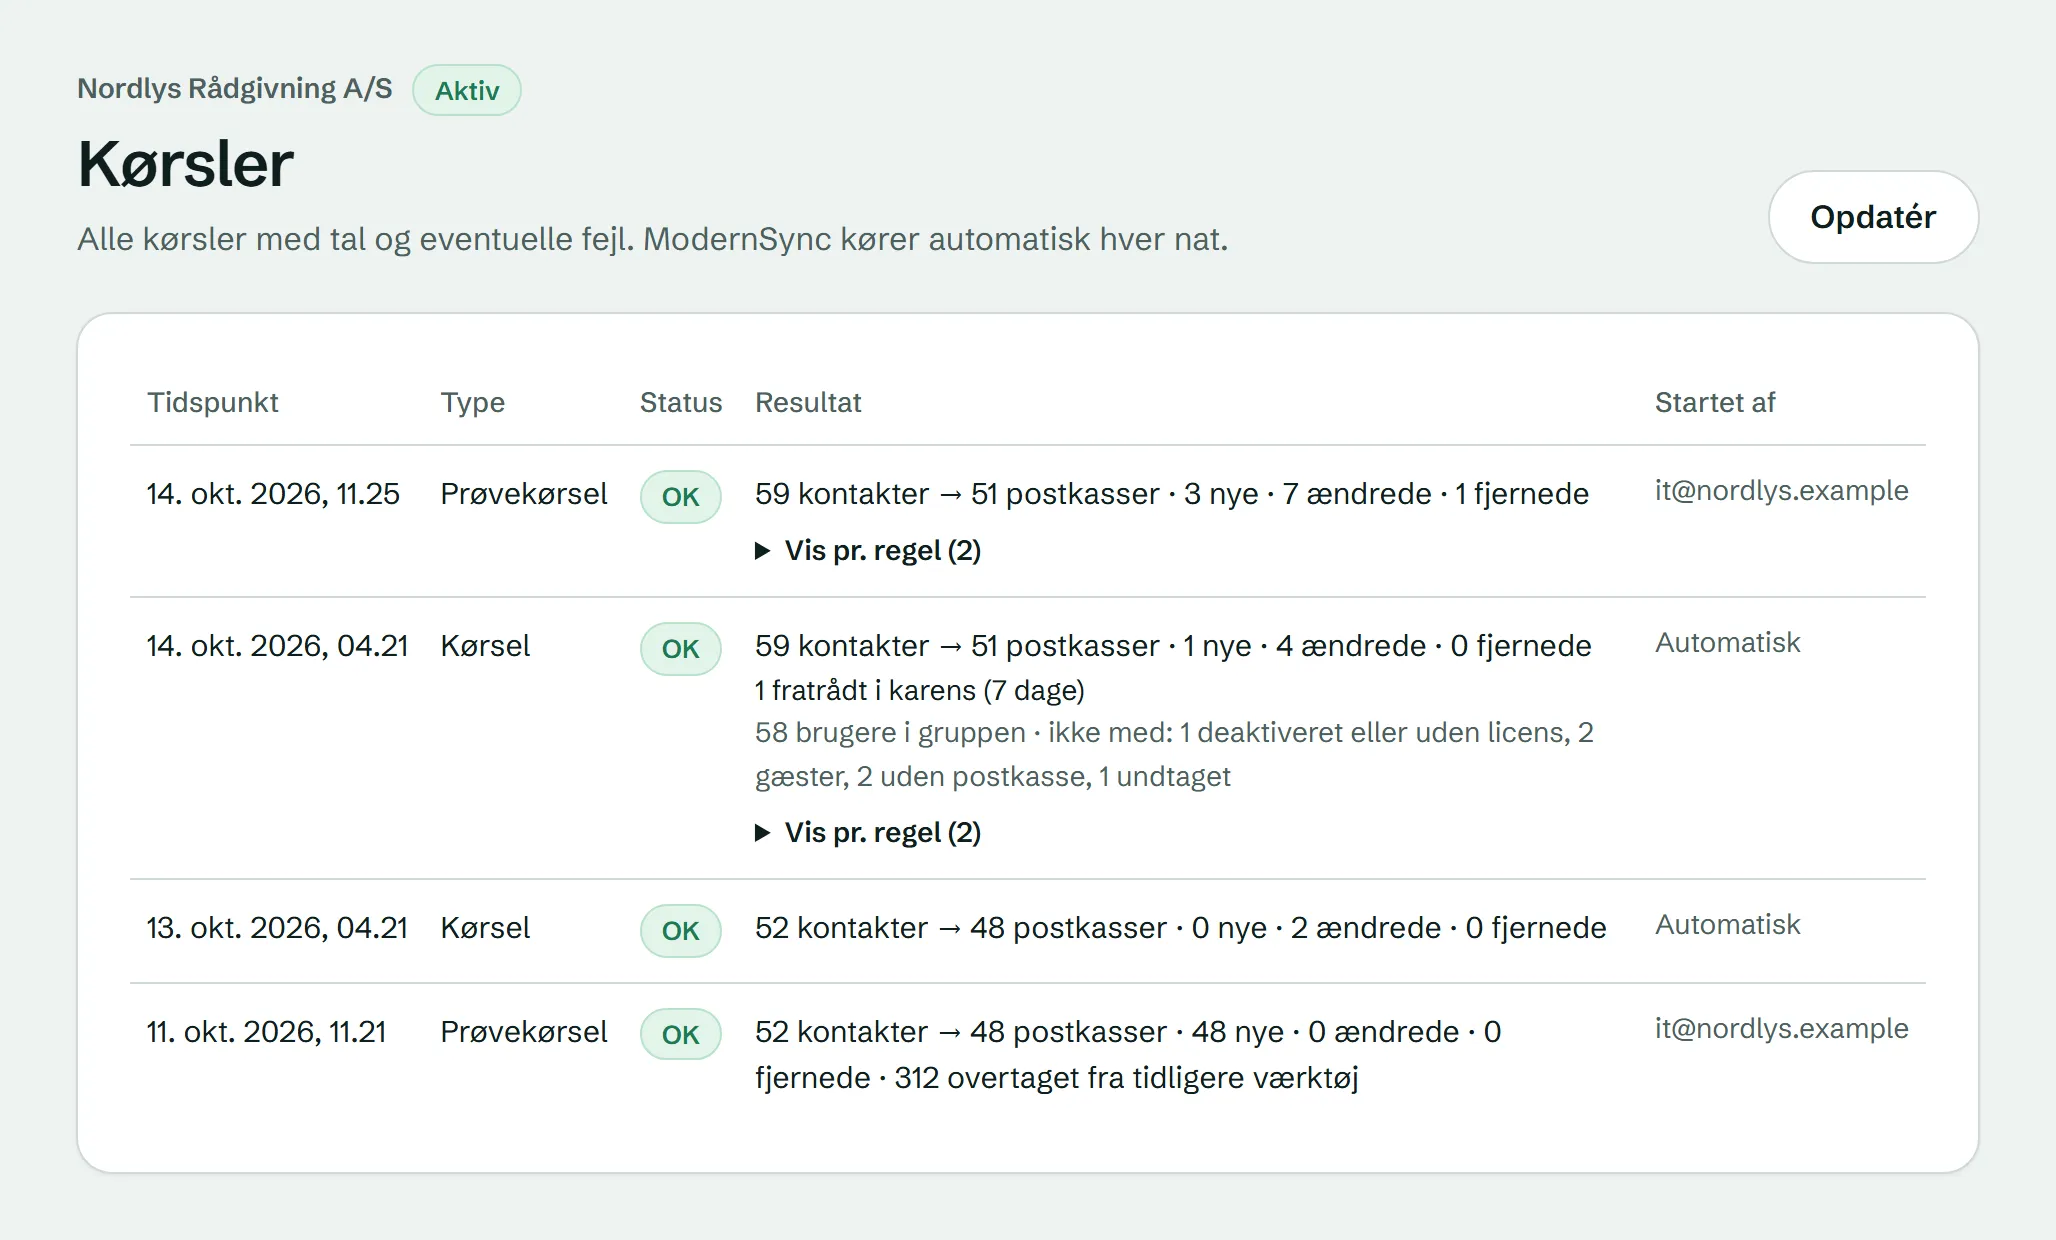Click result 52 kontakter with 2 ændrede
This screenshot has height=1240, width=2056.
click(x=1181, y=928)
